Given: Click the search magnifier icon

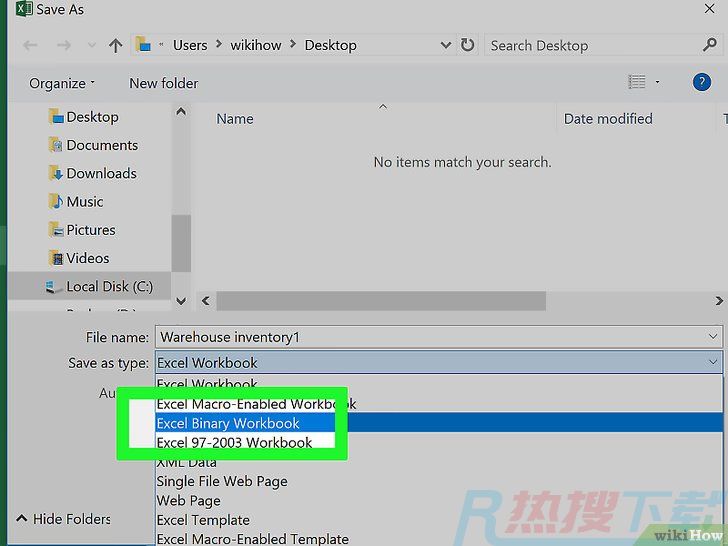Looking at the screenshot, I should point(709,45).
